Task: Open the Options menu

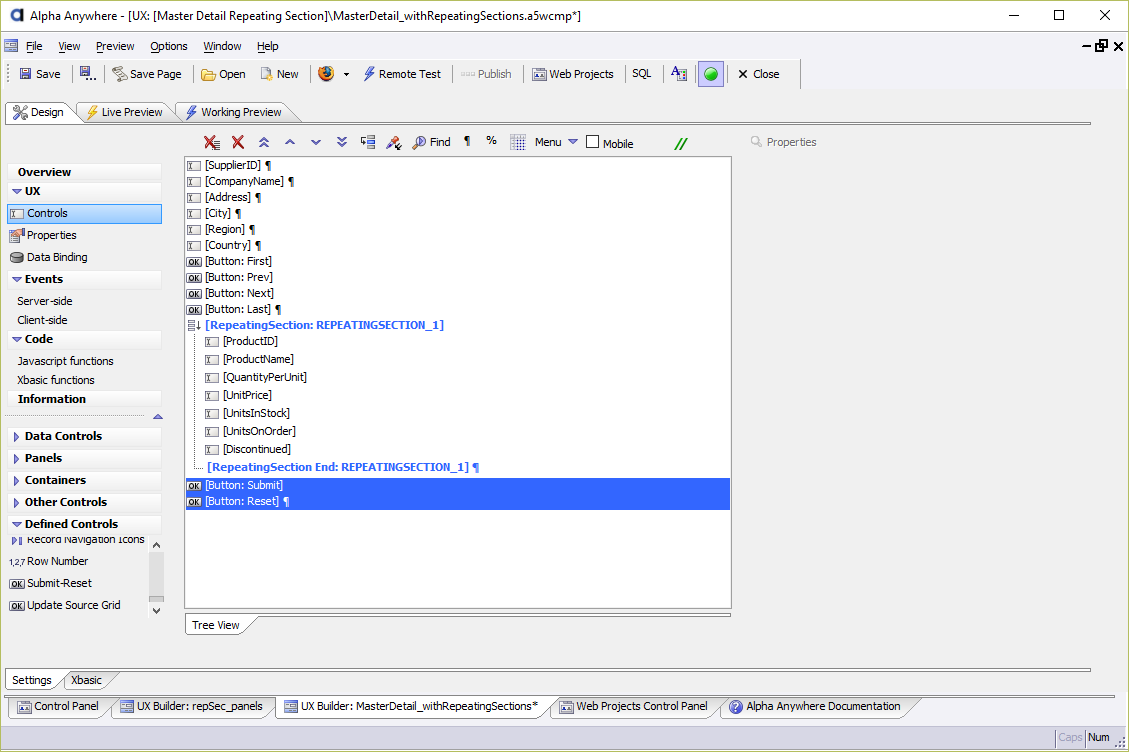Action: tap(168, 46)
